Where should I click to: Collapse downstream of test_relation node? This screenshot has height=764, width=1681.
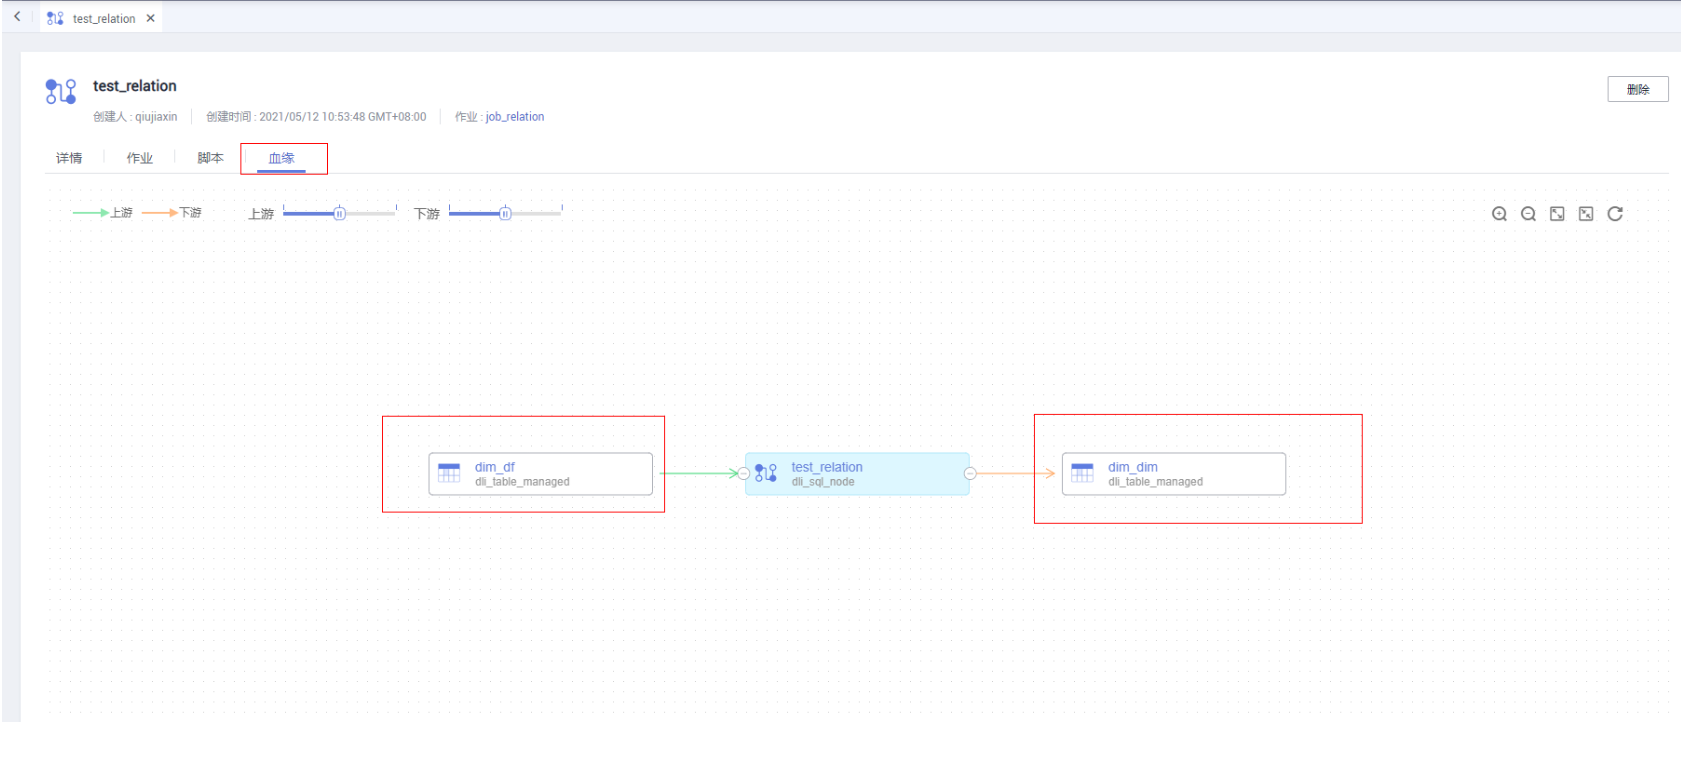970,474
